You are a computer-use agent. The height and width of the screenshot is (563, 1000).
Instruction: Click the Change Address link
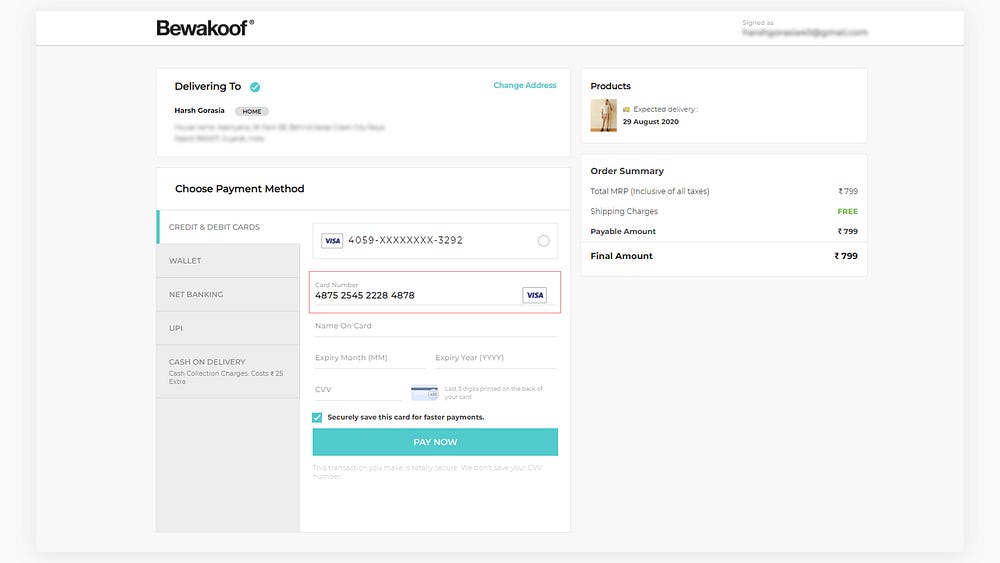(x=525, y=85)
